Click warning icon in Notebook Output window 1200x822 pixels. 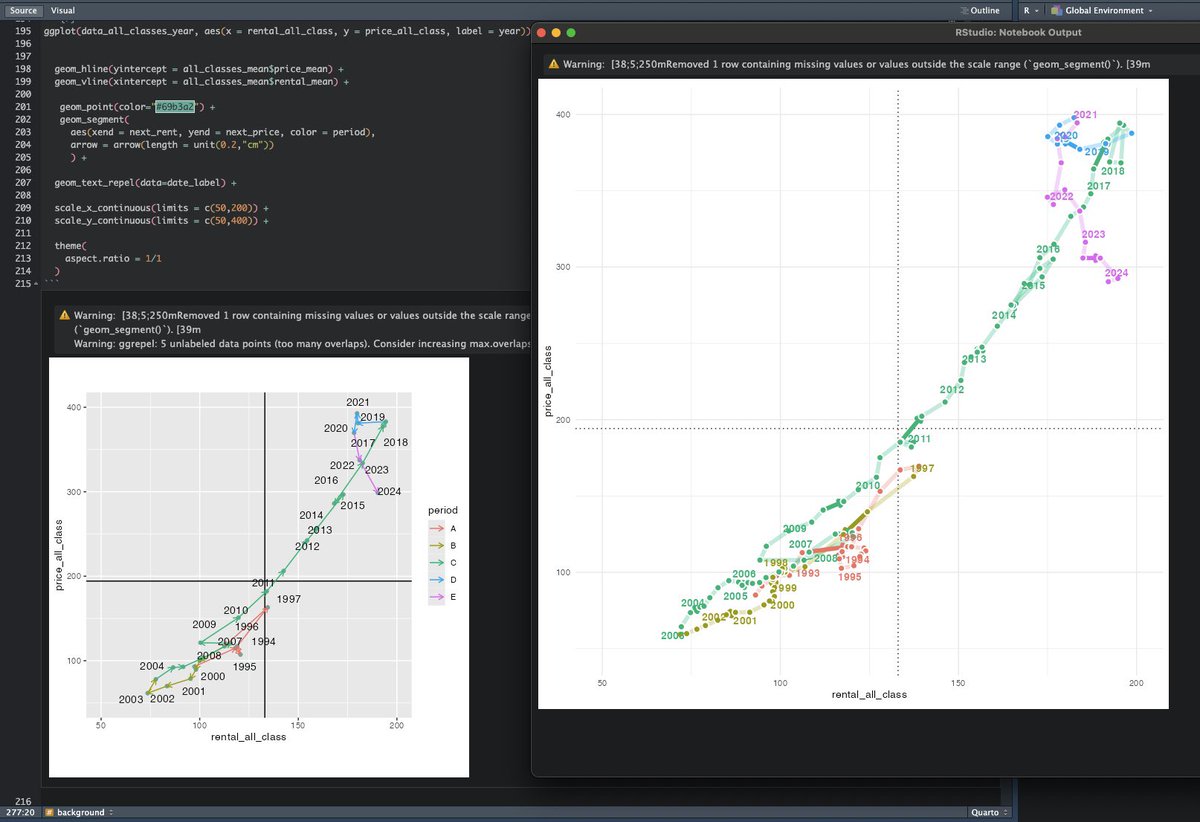coord(553,63)
